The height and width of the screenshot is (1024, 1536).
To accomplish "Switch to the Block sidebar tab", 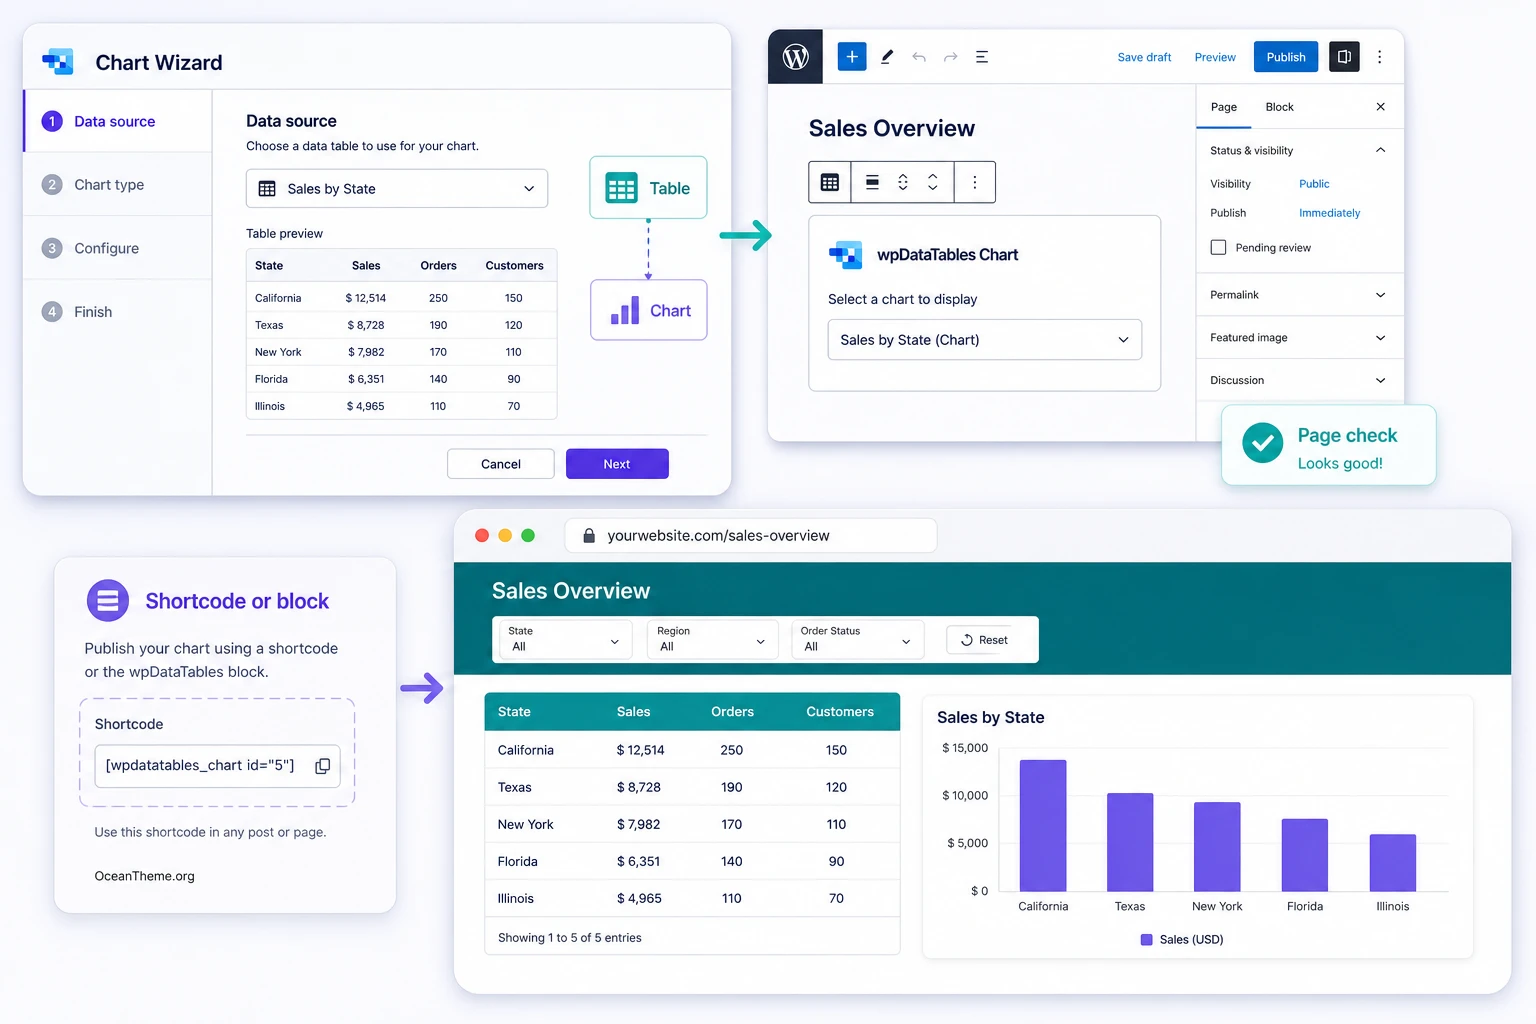I will (1279, 107).
